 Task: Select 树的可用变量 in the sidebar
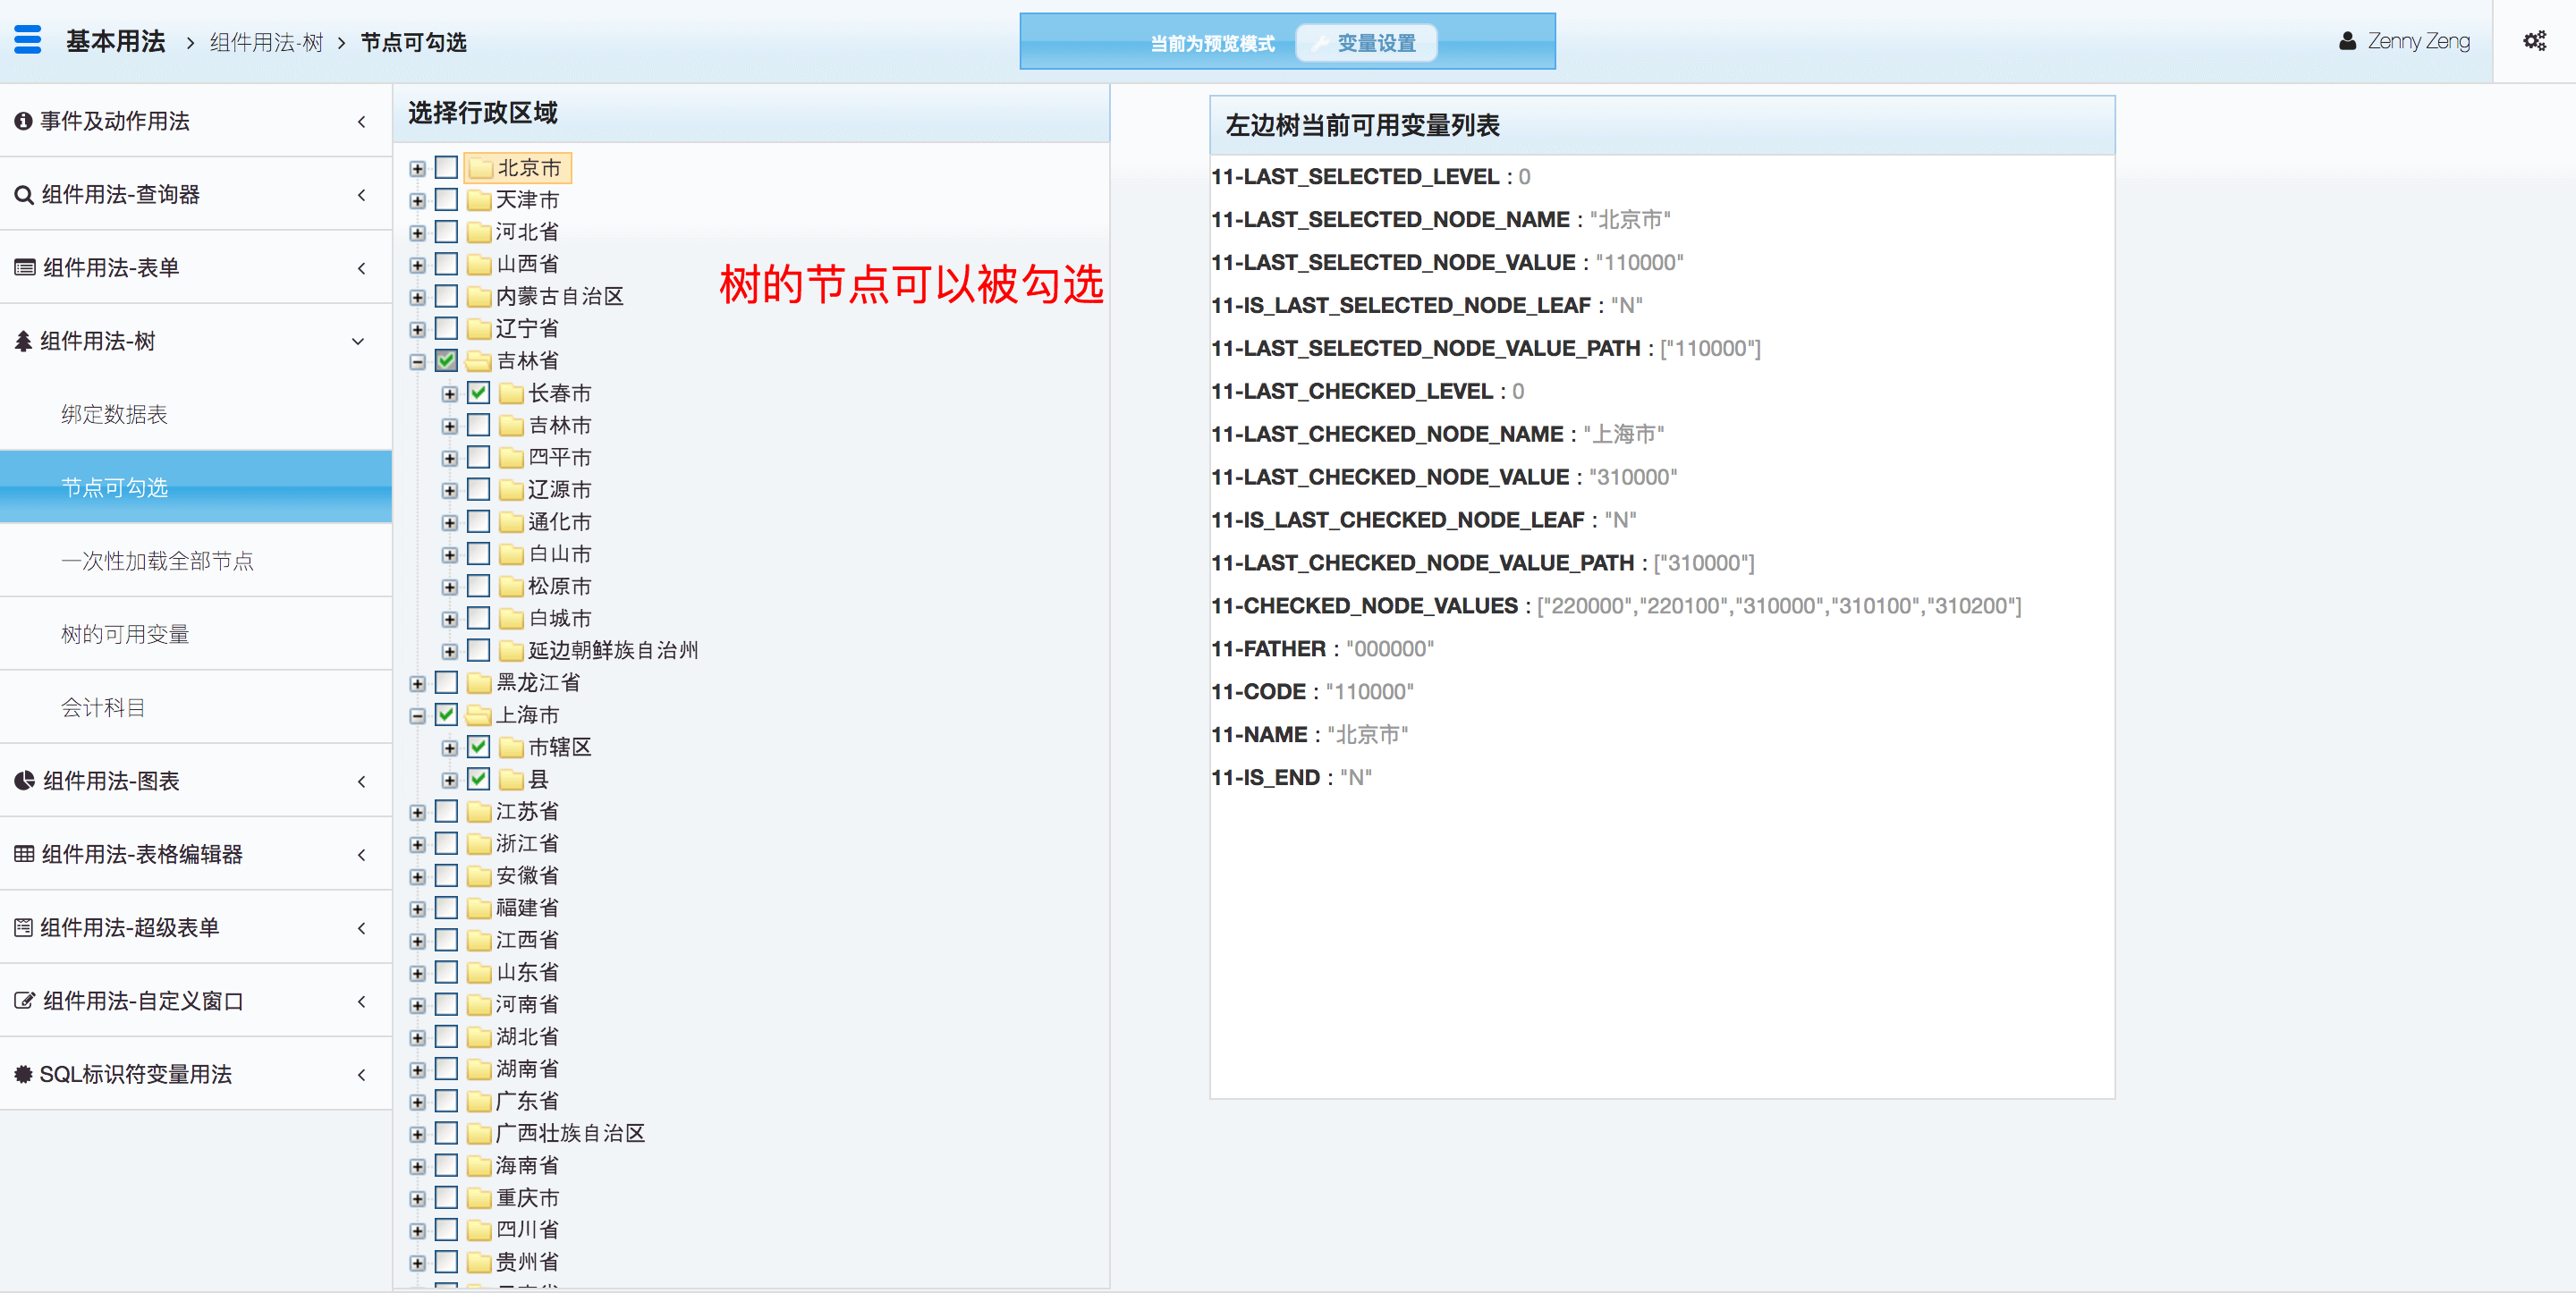tap(125, 634)
